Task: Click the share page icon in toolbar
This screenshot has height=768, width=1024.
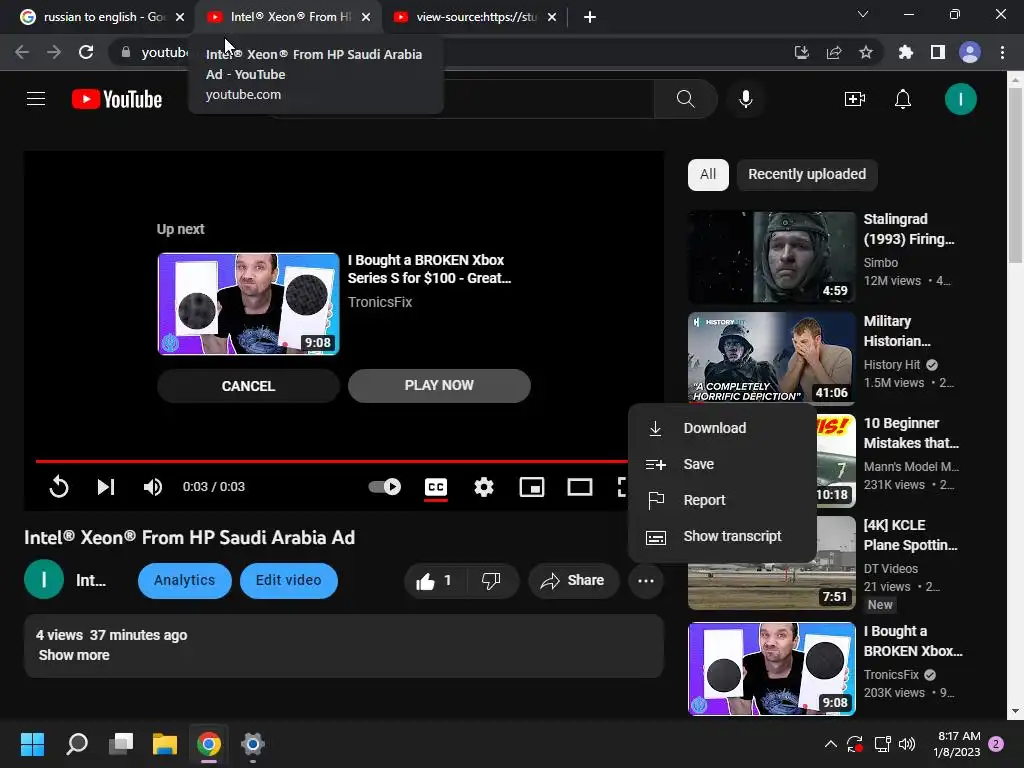Action: [x=833, y=52]
